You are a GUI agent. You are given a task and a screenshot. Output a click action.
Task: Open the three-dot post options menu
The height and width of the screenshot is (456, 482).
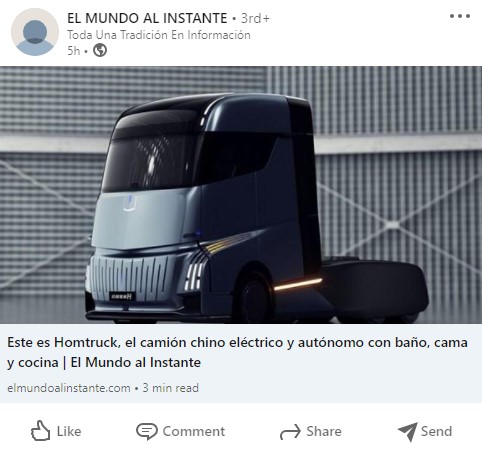[460, 16]
